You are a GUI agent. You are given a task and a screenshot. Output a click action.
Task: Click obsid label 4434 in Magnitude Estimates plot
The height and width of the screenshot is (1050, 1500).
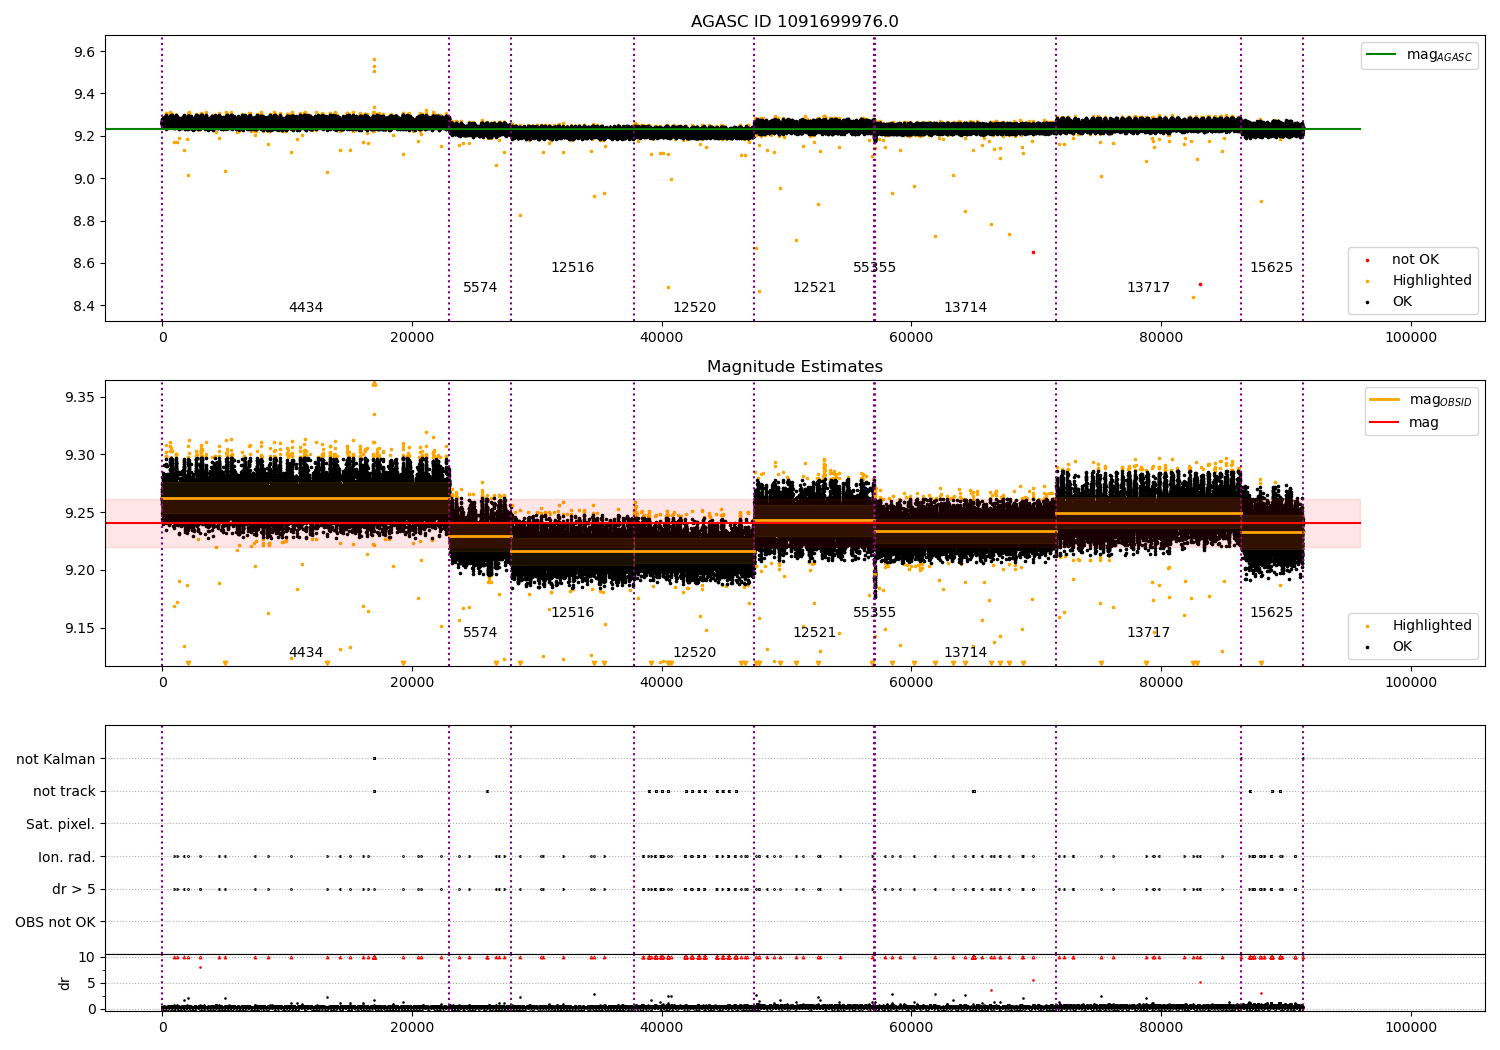(x=306, y=653)
